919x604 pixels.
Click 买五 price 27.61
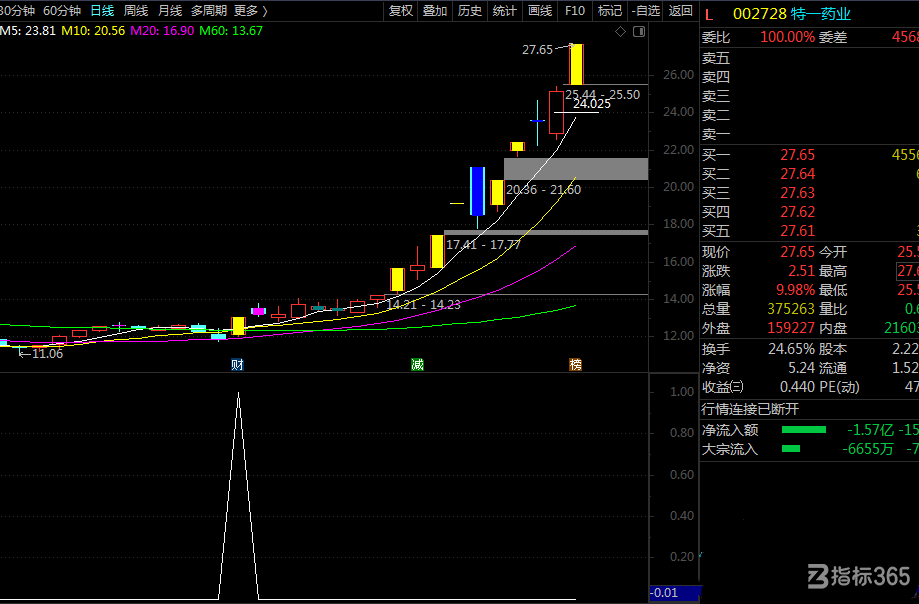point(797,231)
